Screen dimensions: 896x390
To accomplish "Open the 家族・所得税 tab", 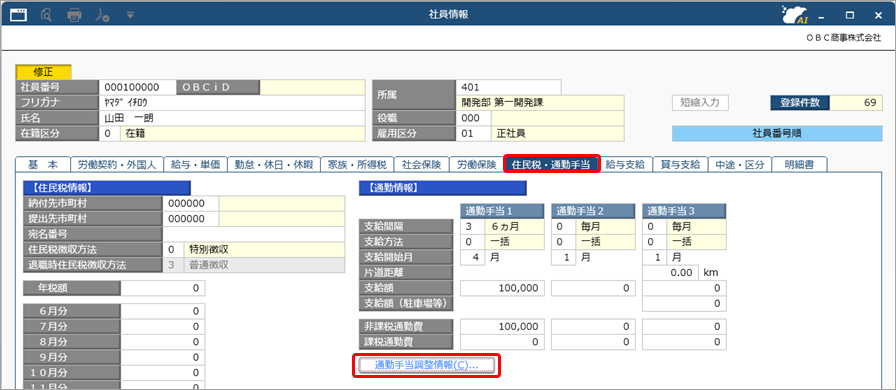I will 357,165.
